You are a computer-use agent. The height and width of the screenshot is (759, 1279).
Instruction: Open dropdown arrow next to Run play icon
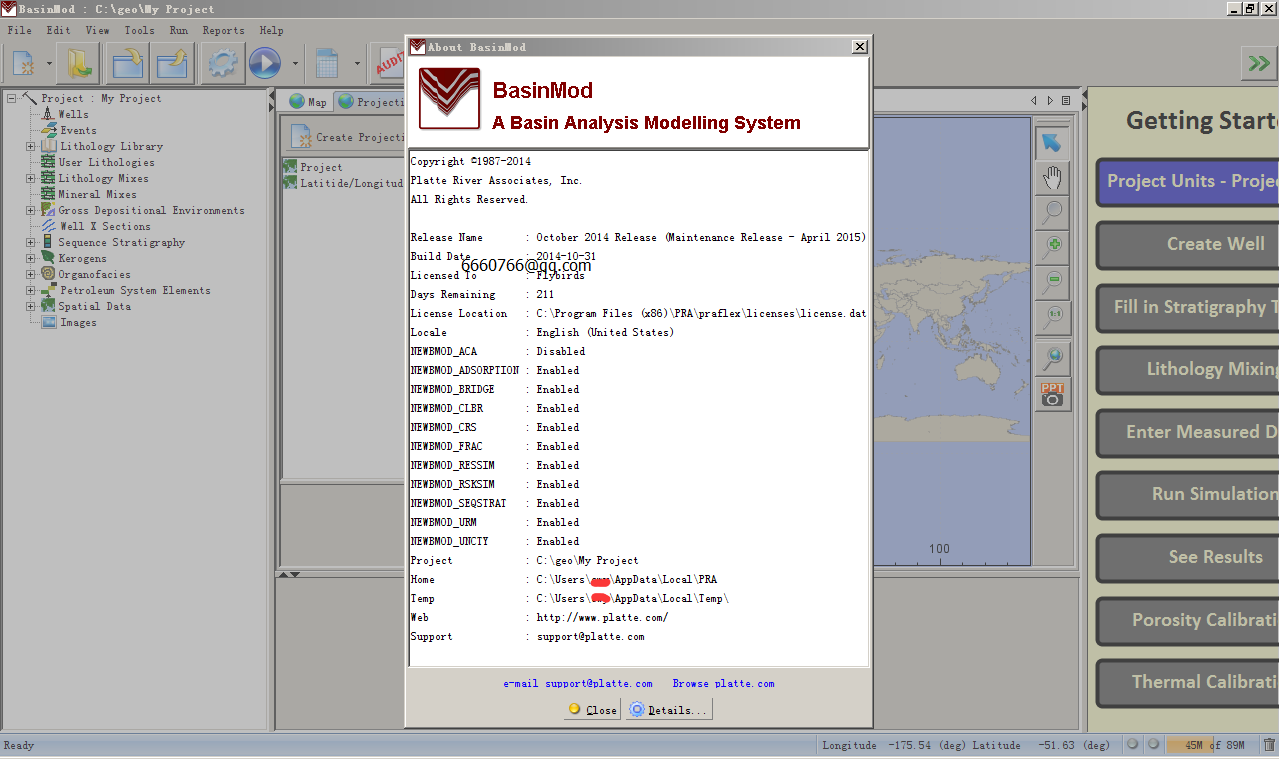[x=295, y=64]
